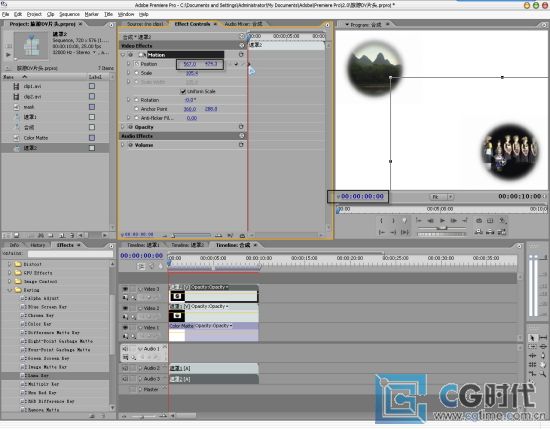Set Out point in Program monitor
Image resolution: width=550 pixels, height=429 pixels.
pyautogui.click(x=393, y=221)
